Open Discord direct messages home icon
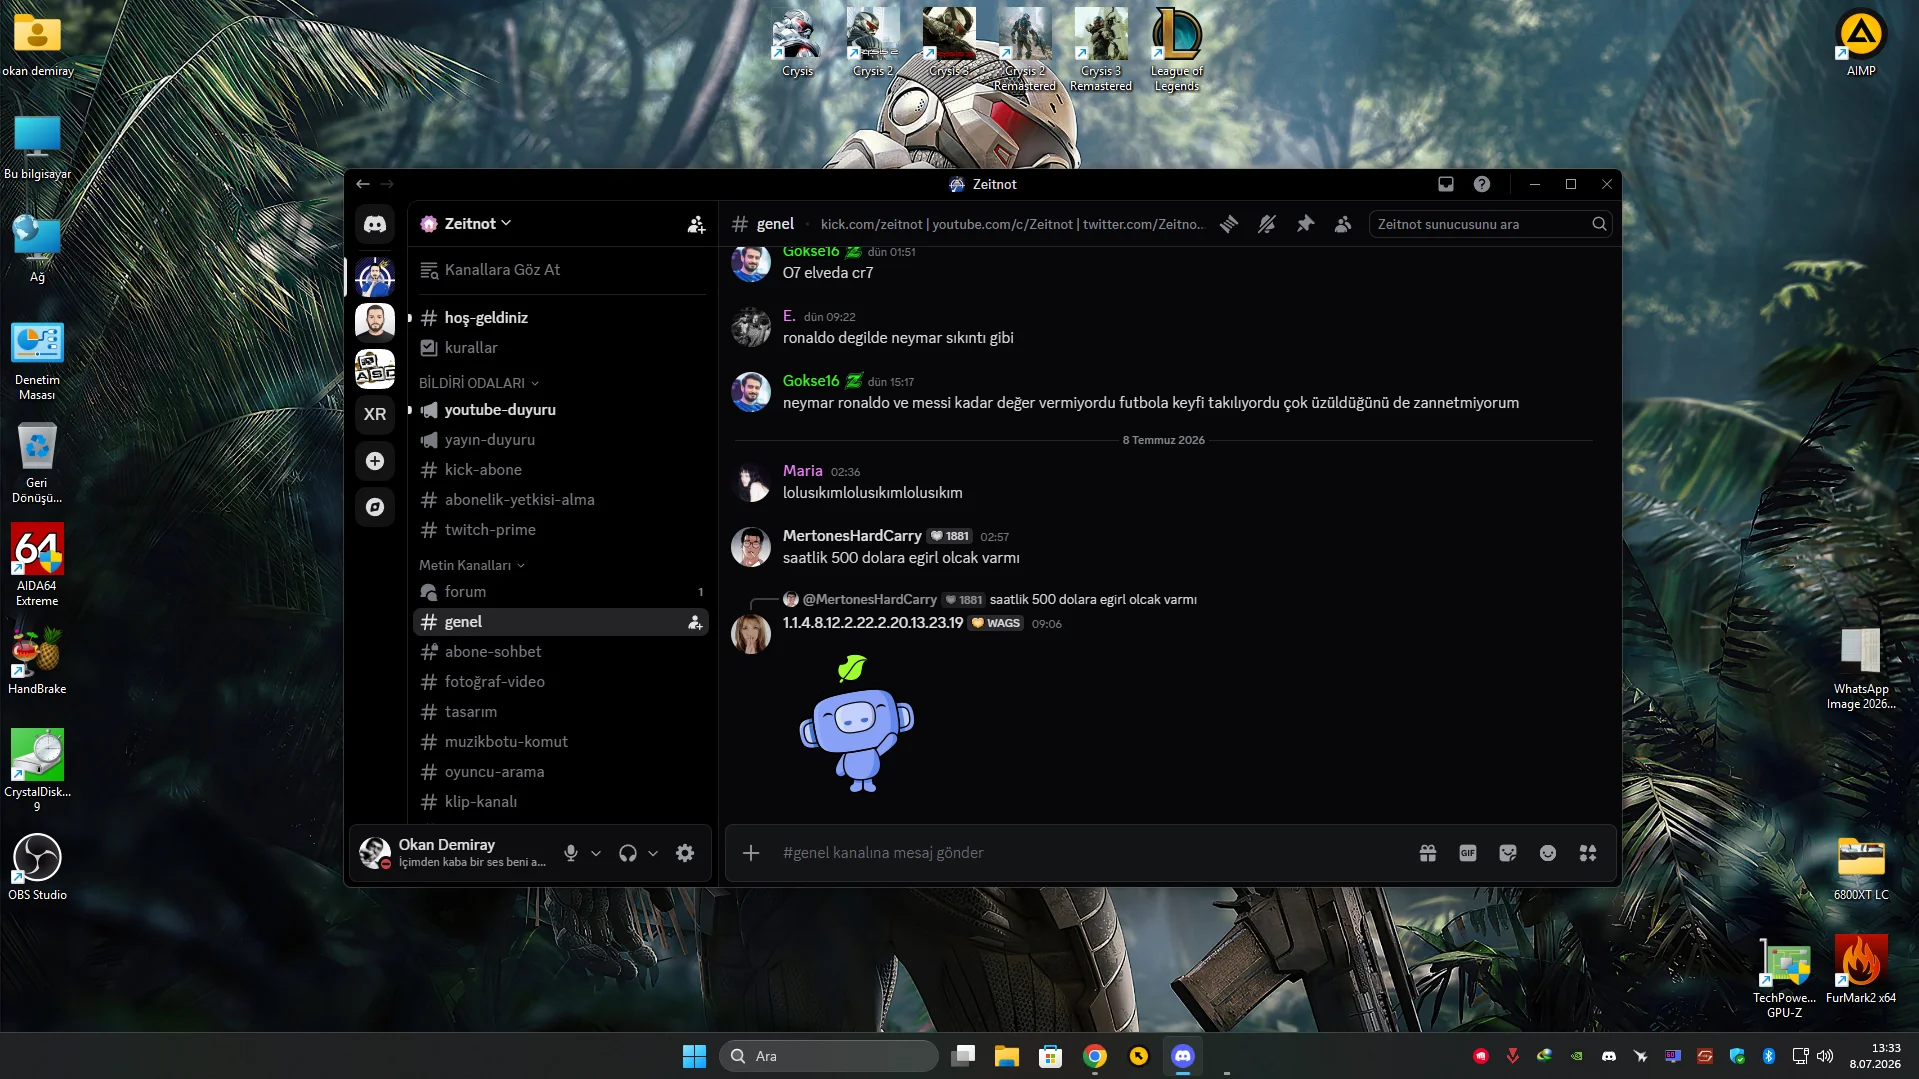The height and width of the screenshot is (1079, 1919). (x=375, y=224)
